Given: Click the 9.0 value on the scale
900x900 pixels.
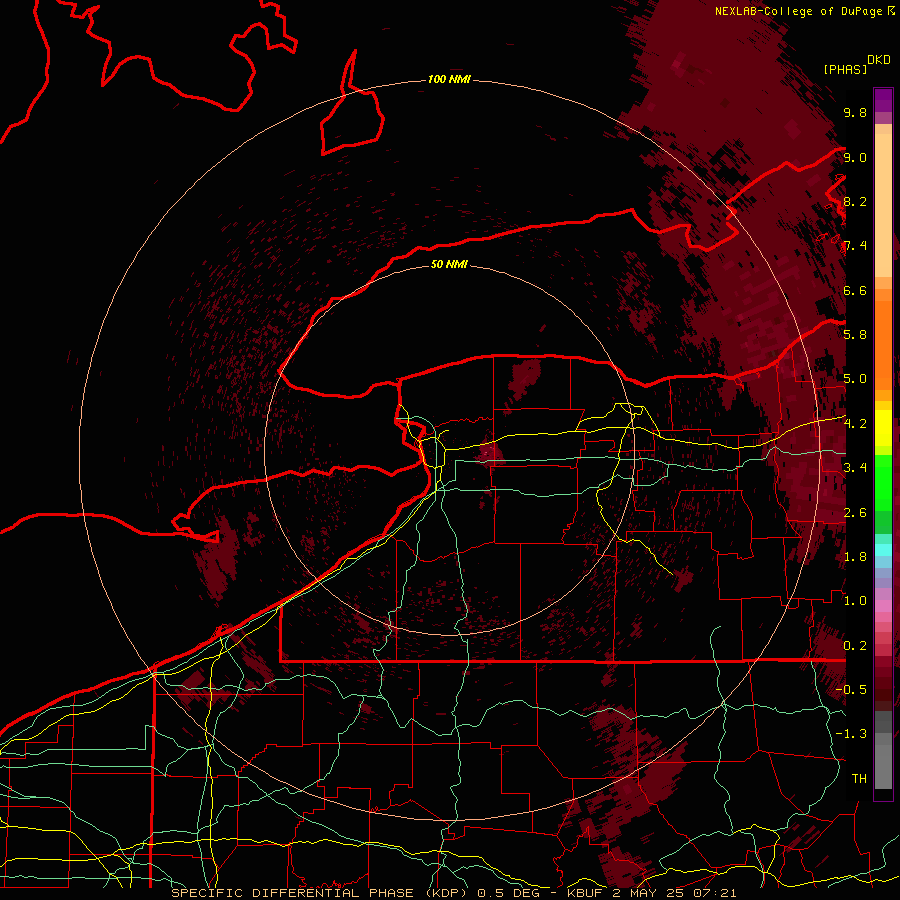Looking at the screenshot, I should point(855,157).
